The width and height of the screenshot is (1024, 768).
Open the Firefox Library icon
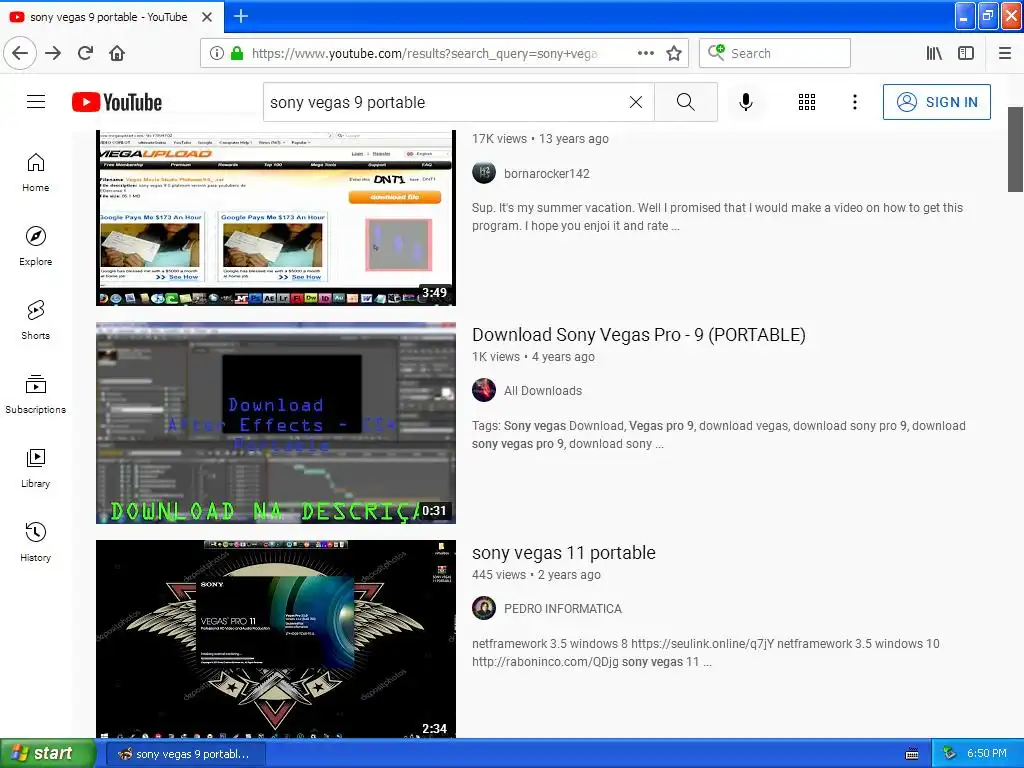(934, 53)
